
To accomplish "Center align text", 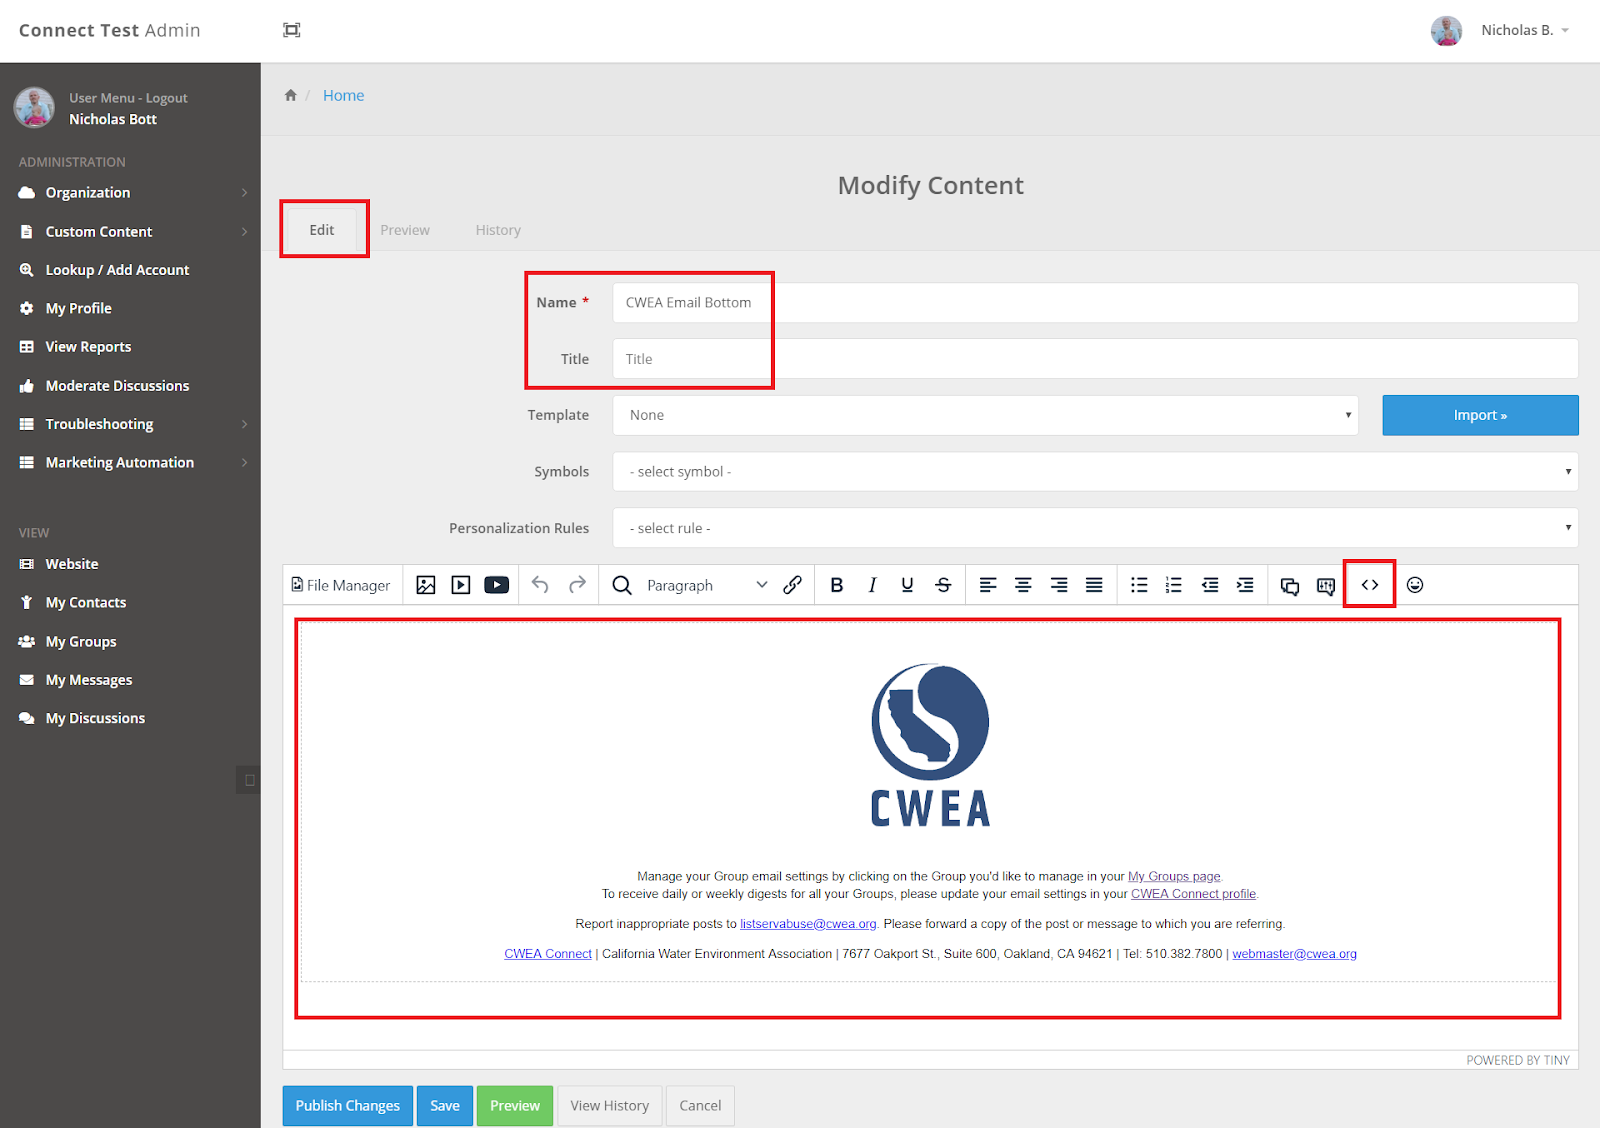I will point(1023,585).
